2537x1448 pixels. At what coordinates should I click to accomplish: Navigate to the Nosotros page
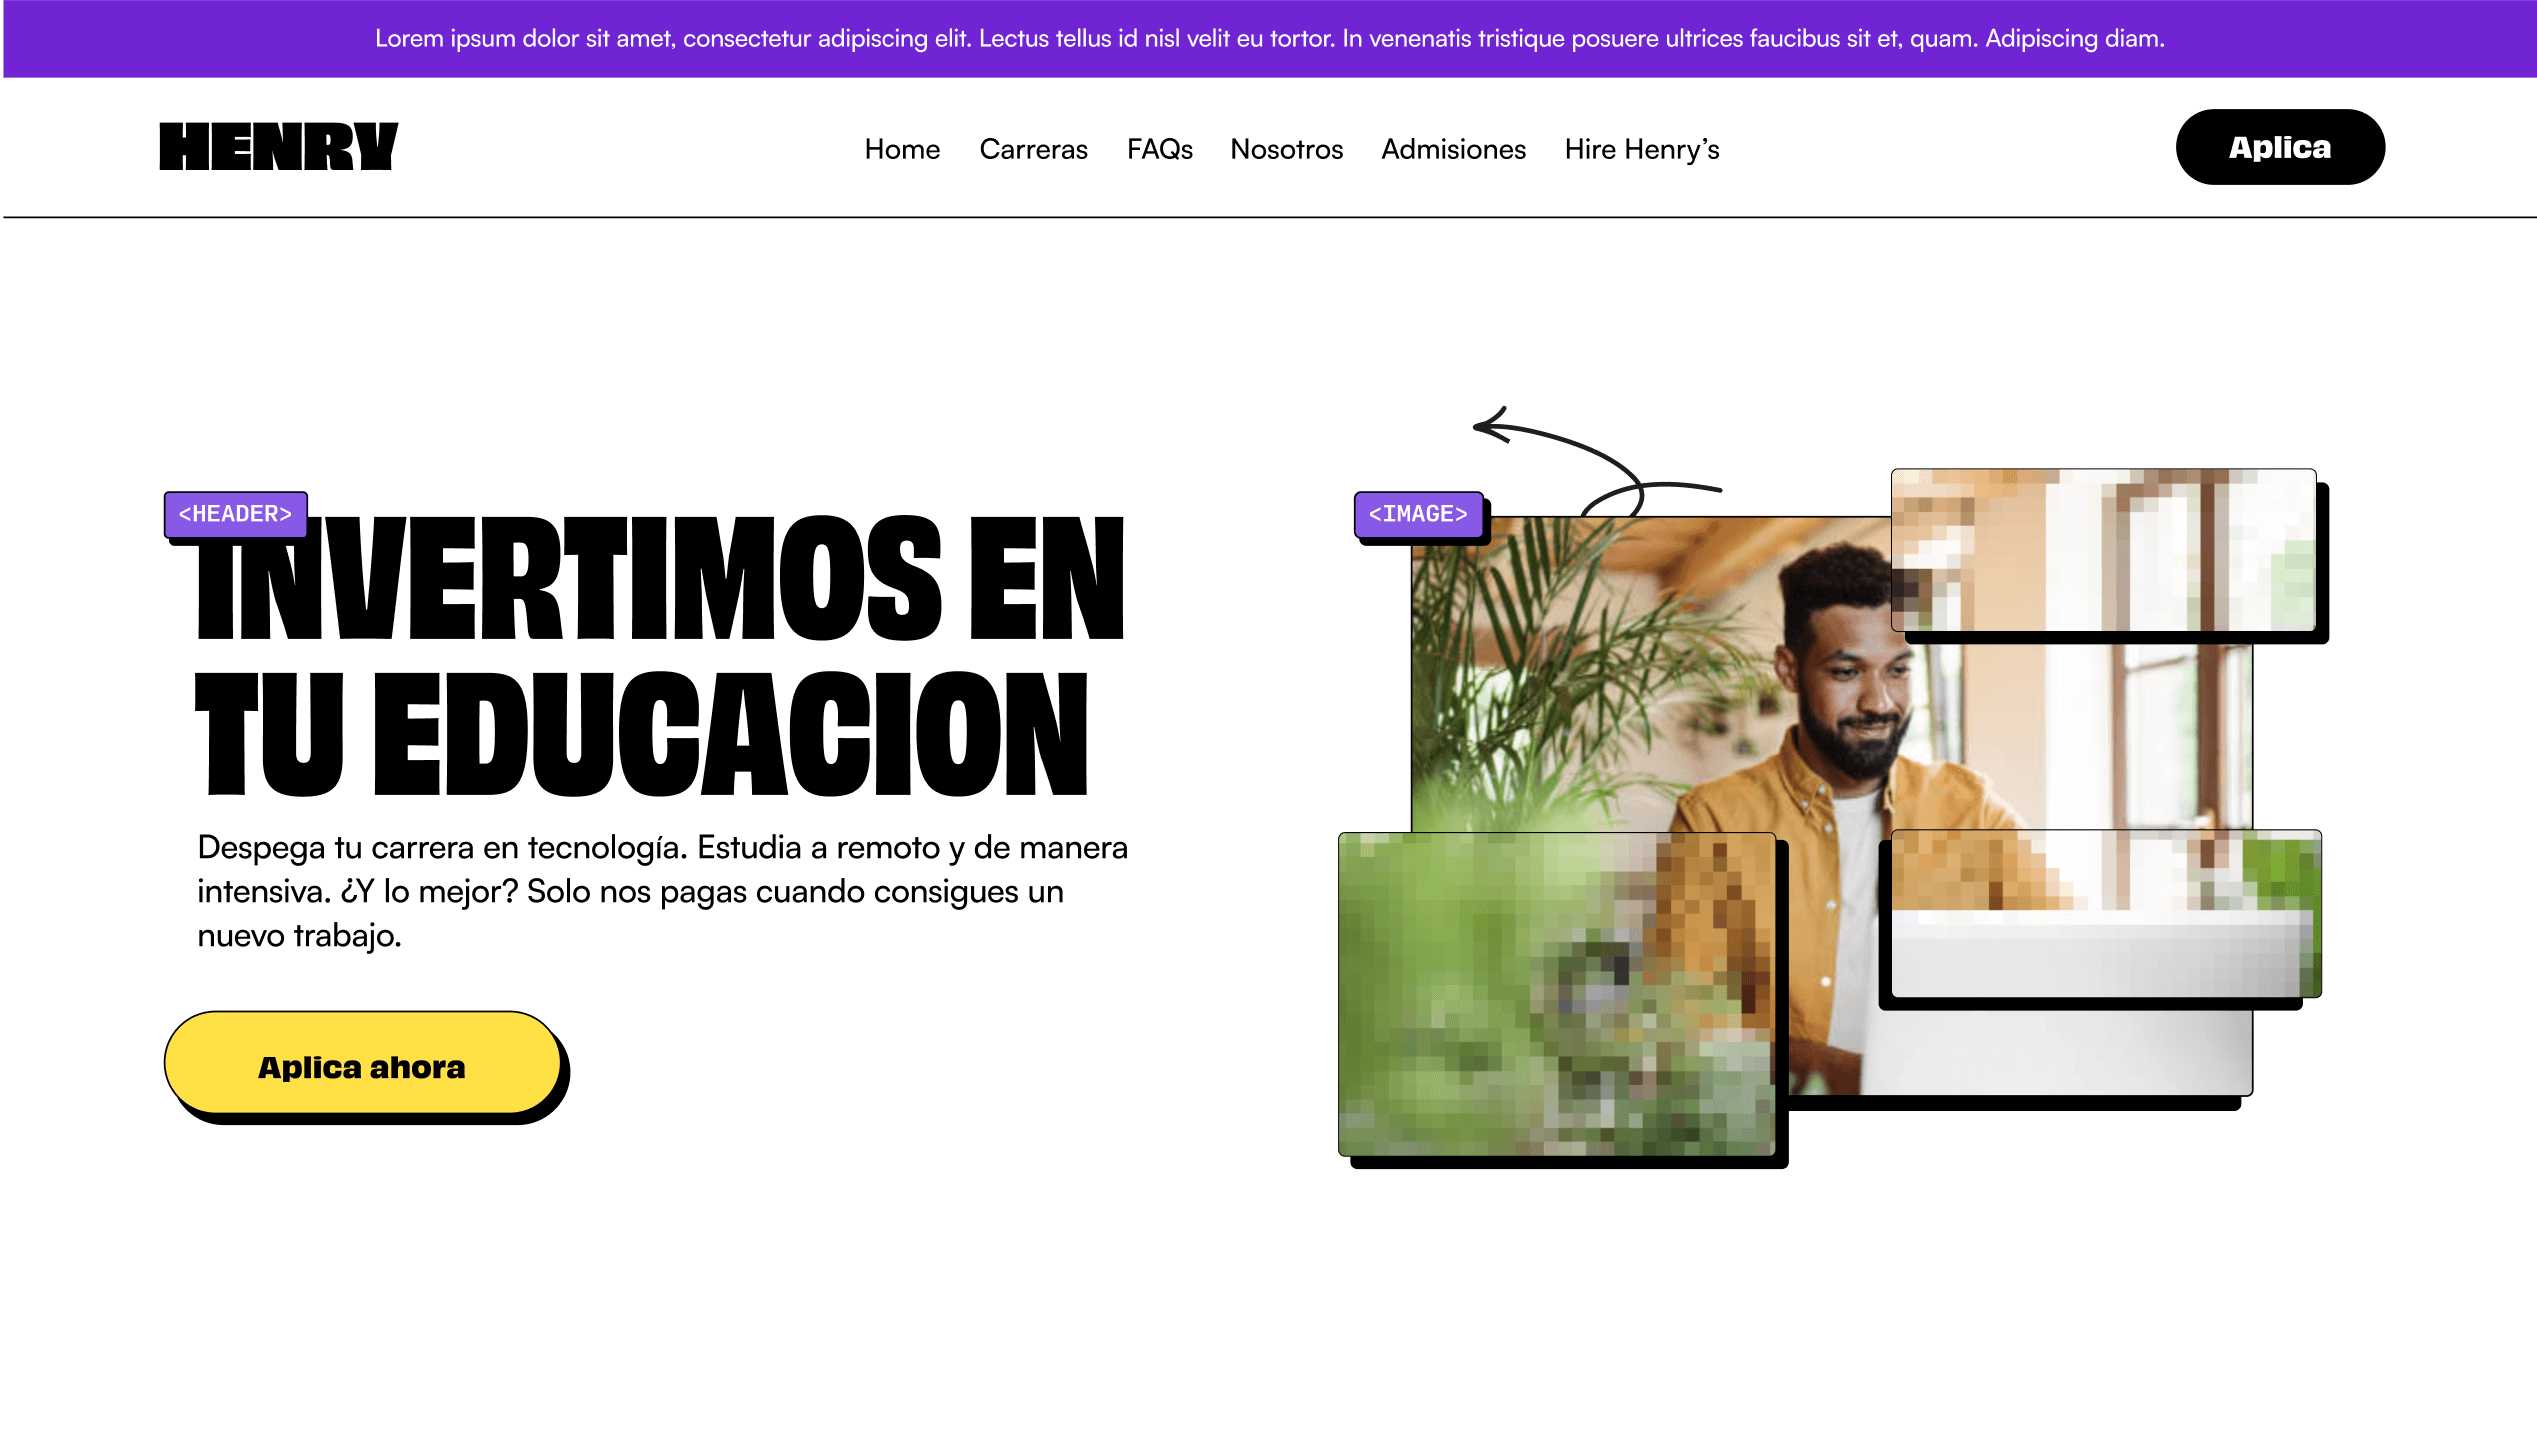pos(1286,149)
